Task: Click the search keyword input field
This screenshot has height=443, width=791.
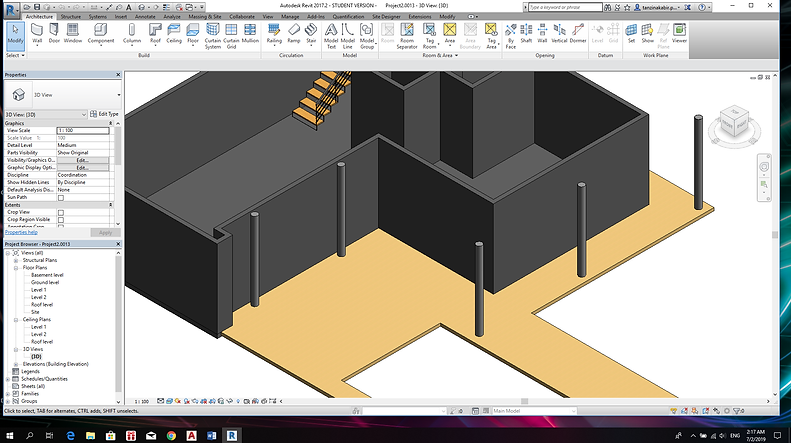Action: click(566, 7)
